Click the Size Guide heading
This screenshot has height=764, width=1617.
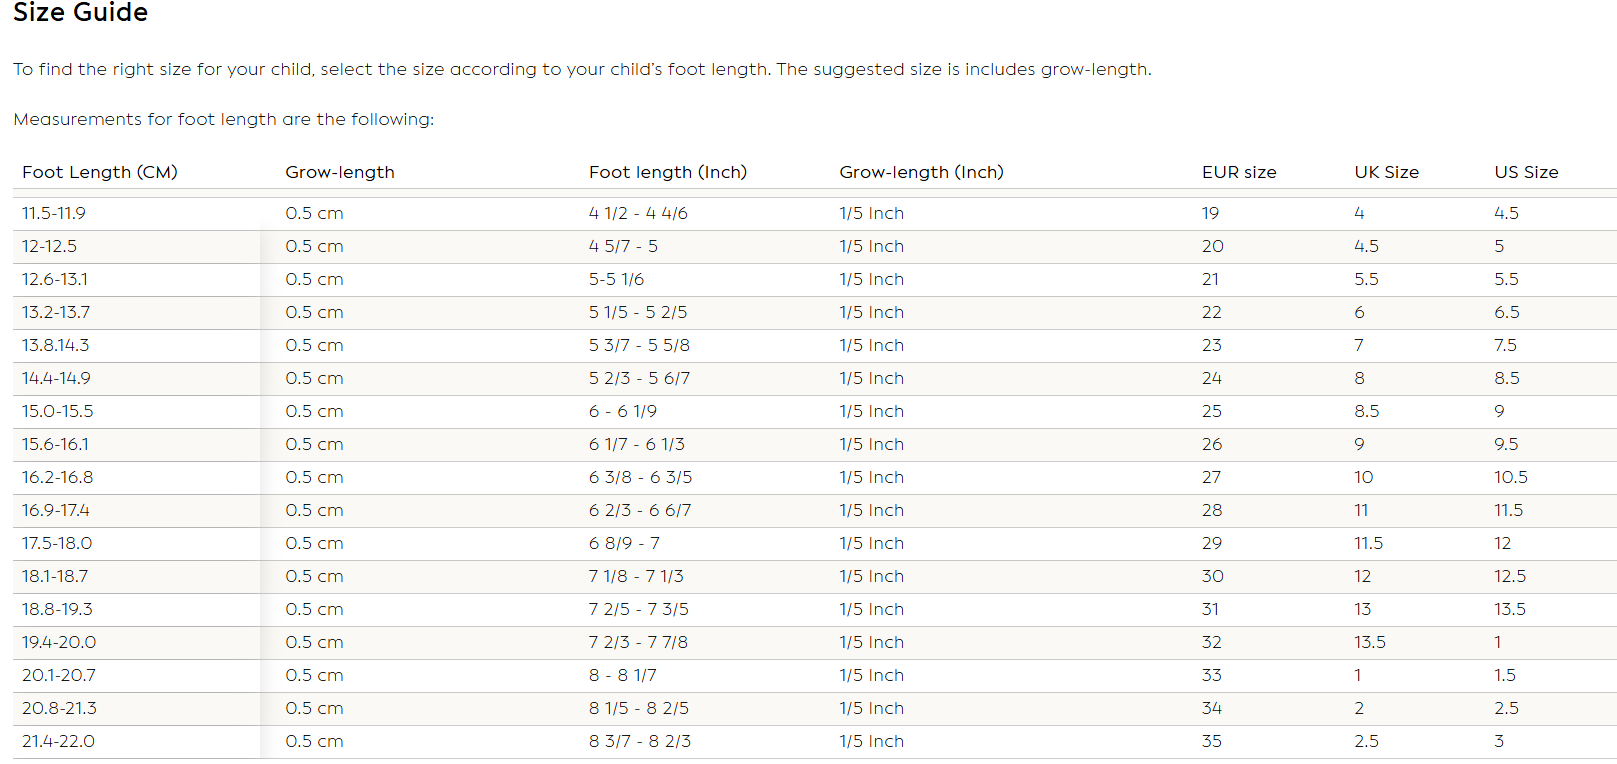80,13
